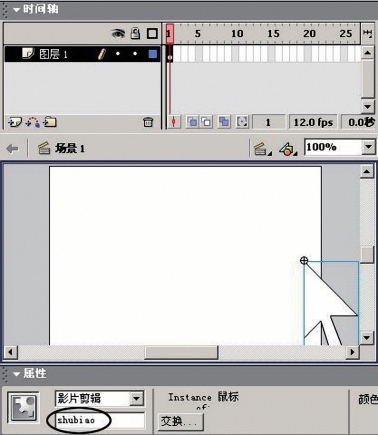Click the Edit Multiple Frames icon

tap(224, 122)
